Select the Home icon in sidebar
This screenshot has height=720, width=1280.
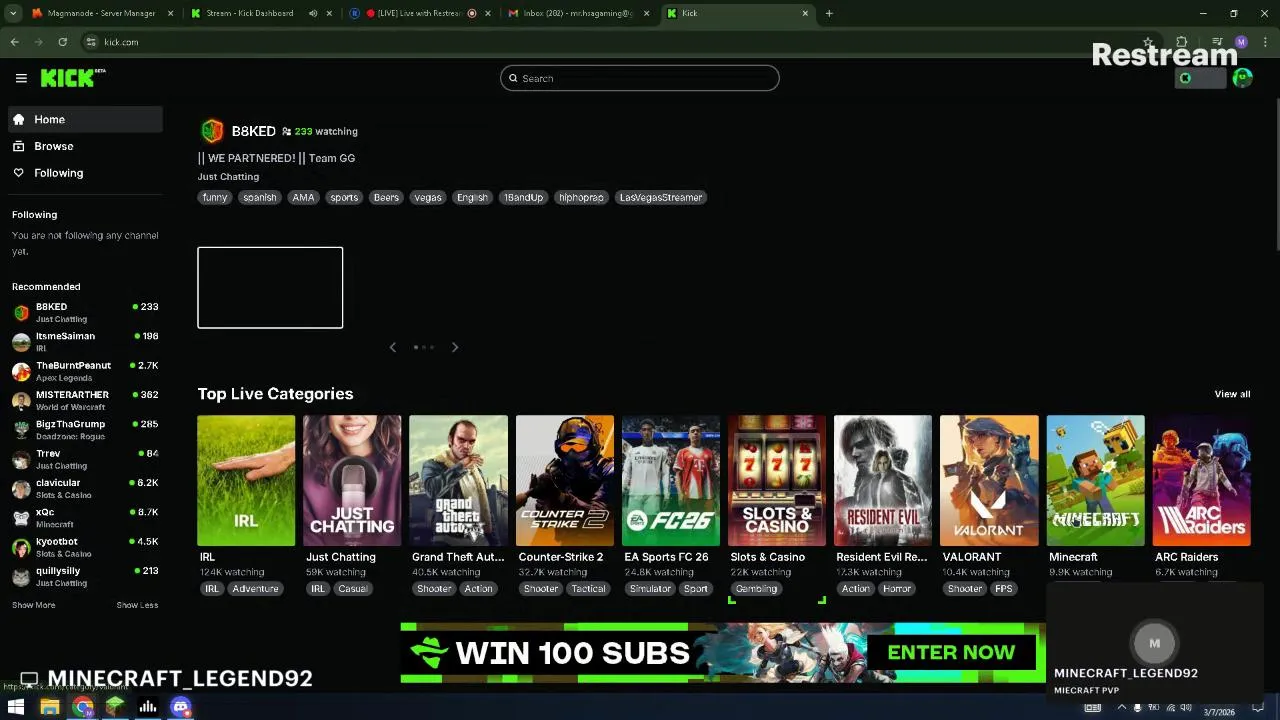(18, 119)
